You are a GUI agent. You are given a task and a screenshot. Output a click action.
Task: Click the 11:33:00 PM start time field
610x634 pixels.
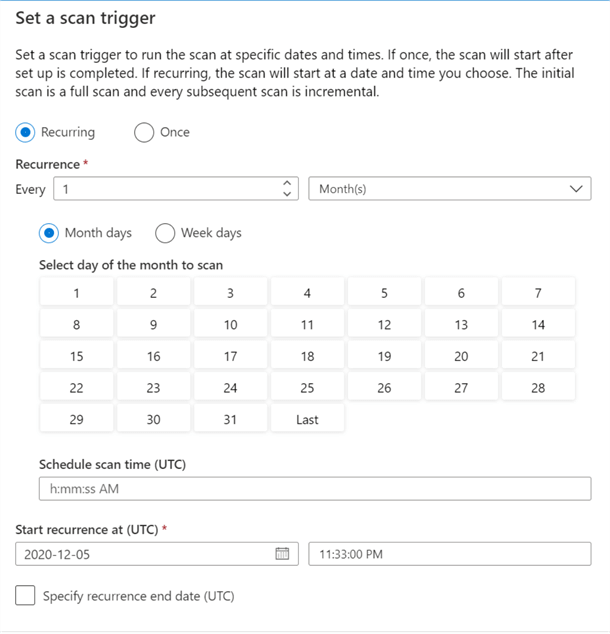pyautogui.click(x=449, y=554)
